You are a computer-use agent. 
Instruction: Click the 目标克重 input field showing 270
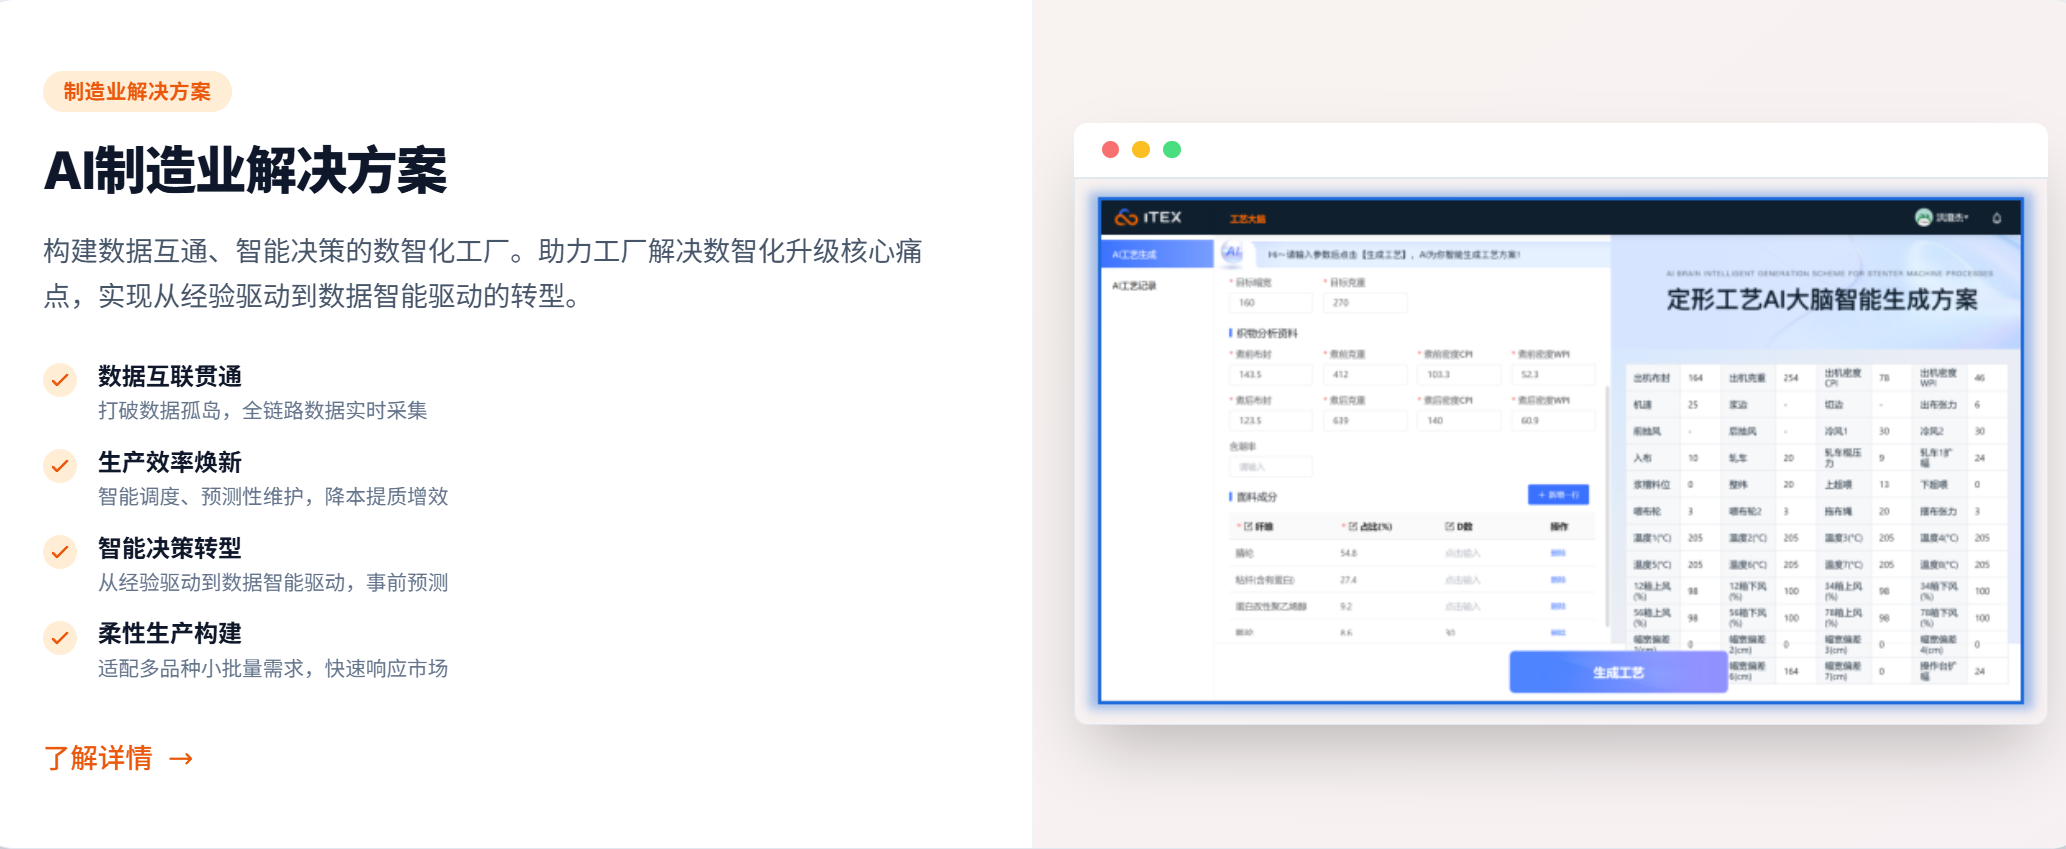pyautogui.click(x=1365, y=302)
